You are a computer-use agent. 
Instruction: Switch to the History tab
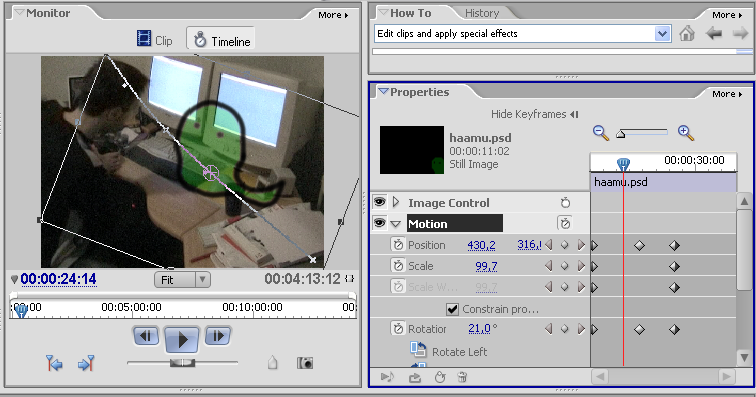click(x=482, y=13)
